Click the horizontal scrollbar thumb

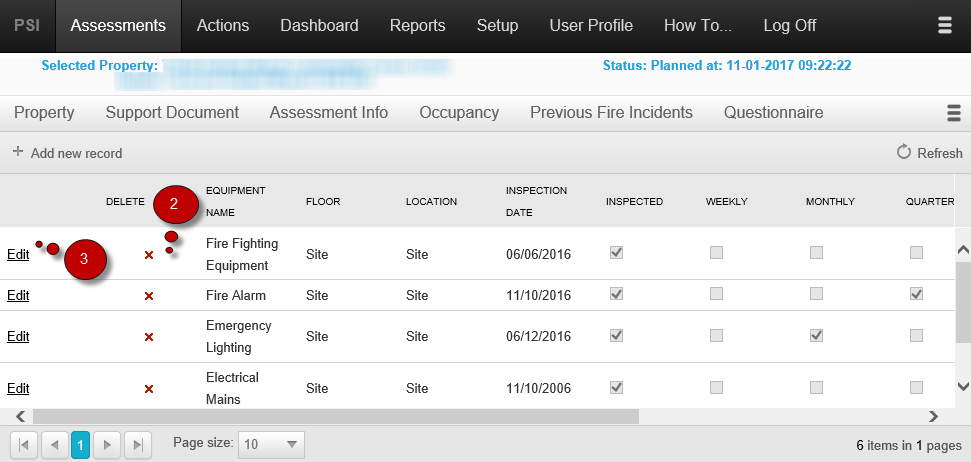[336, 416]
